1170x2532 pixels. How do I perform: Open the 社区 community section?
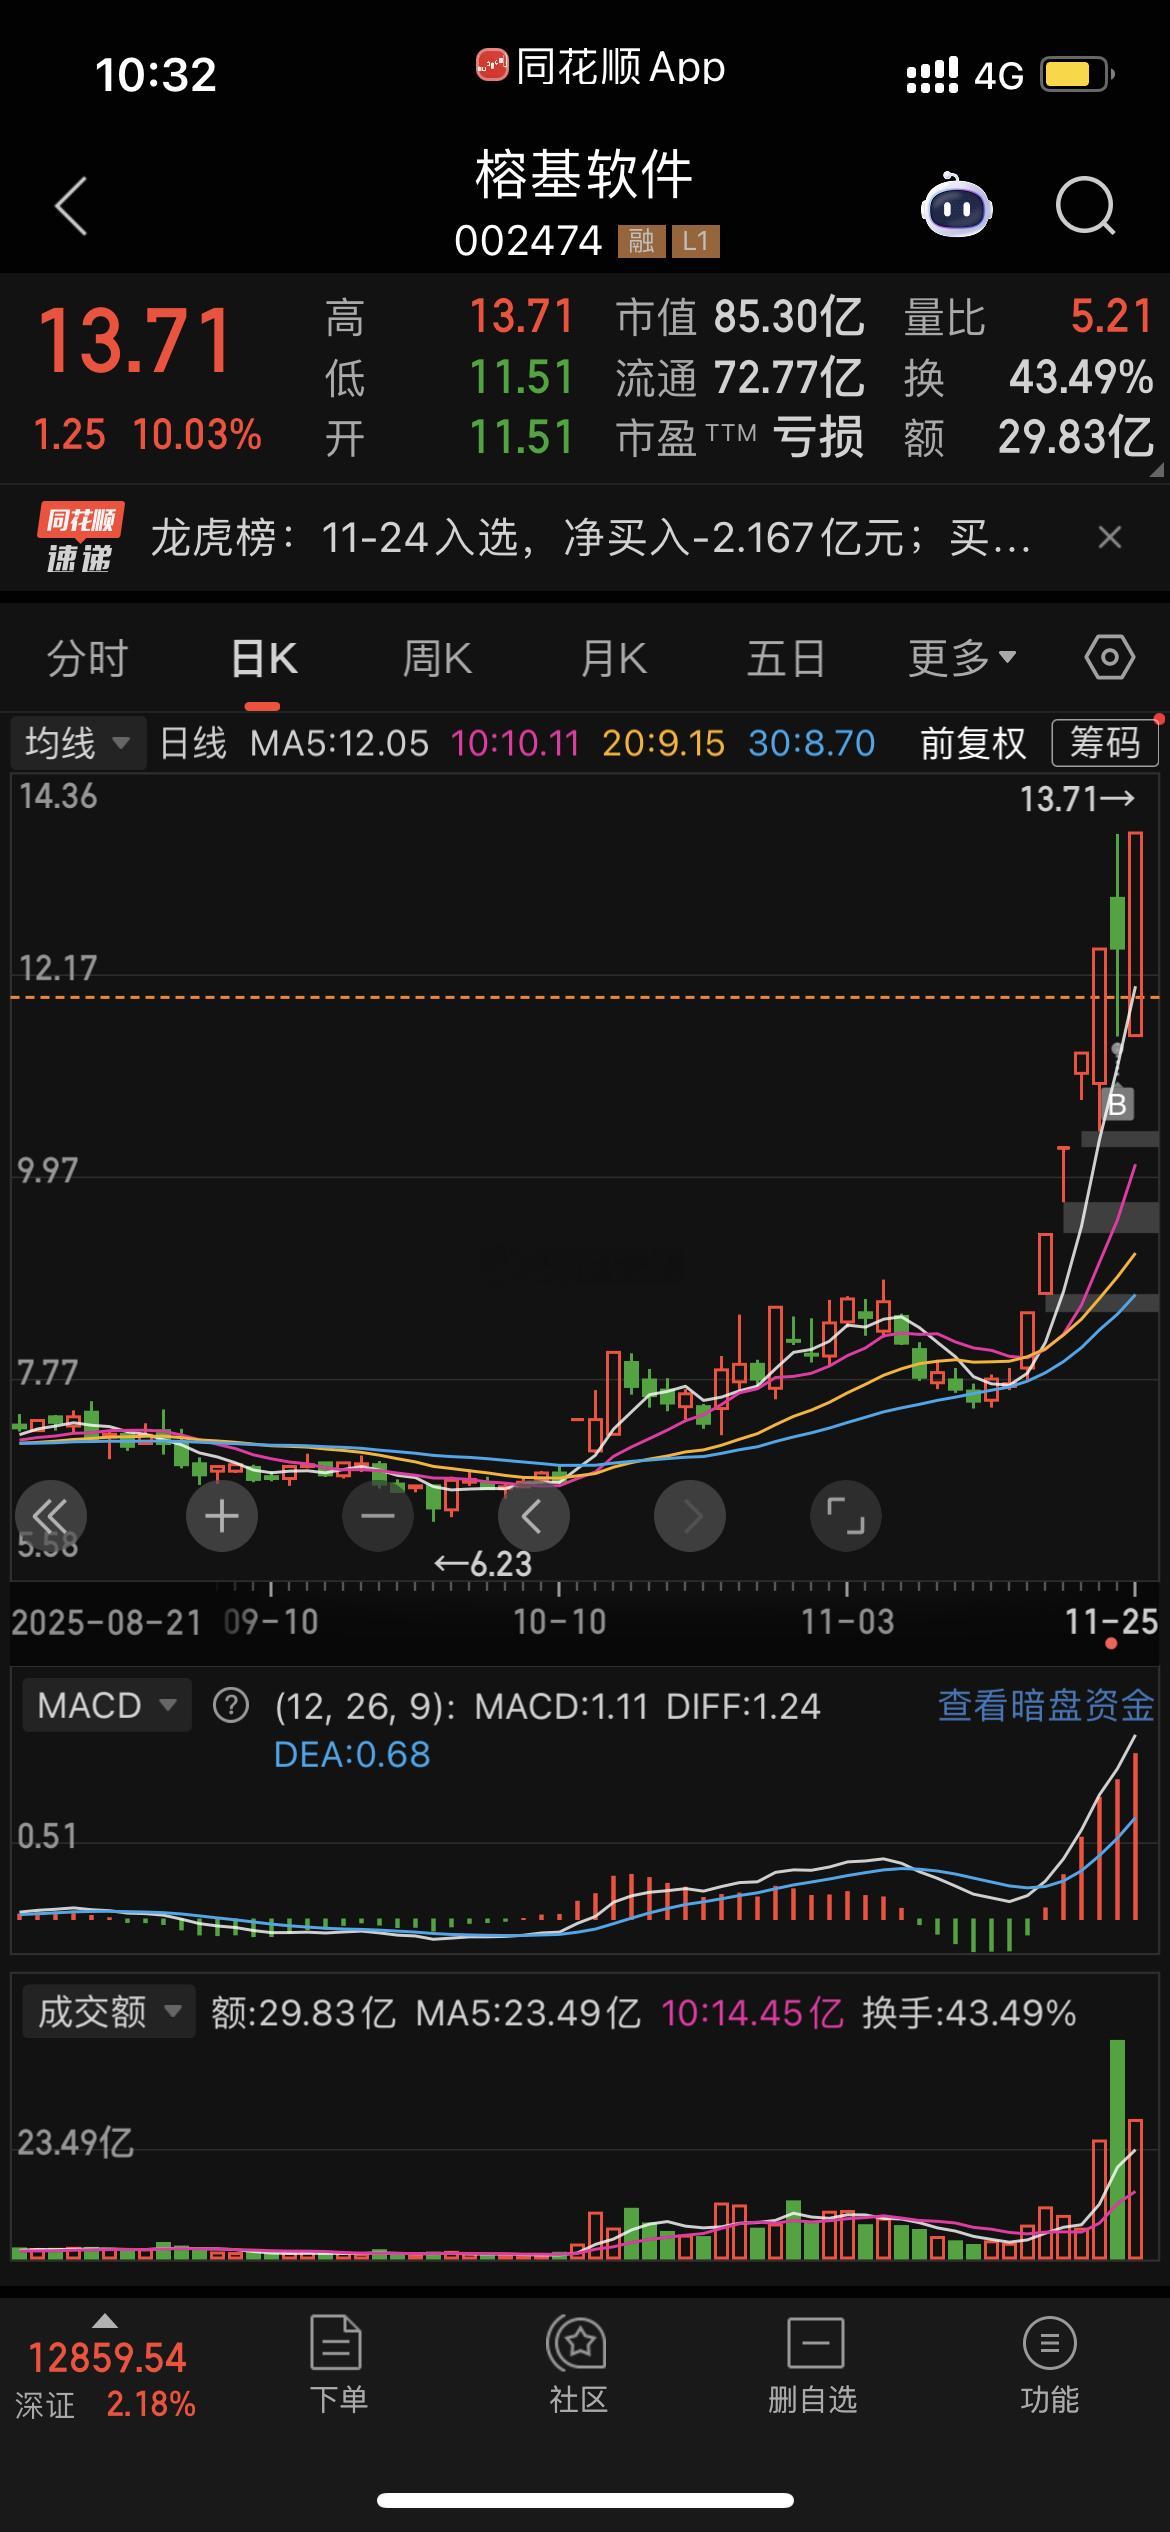(x=578, y=2366)
